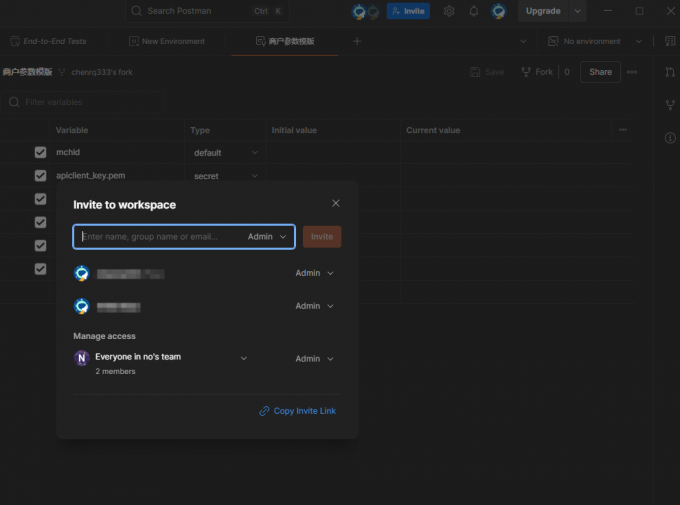680x505 pixels.
Task: Click the chenrq333's fork label
Action: click(102, 72)
